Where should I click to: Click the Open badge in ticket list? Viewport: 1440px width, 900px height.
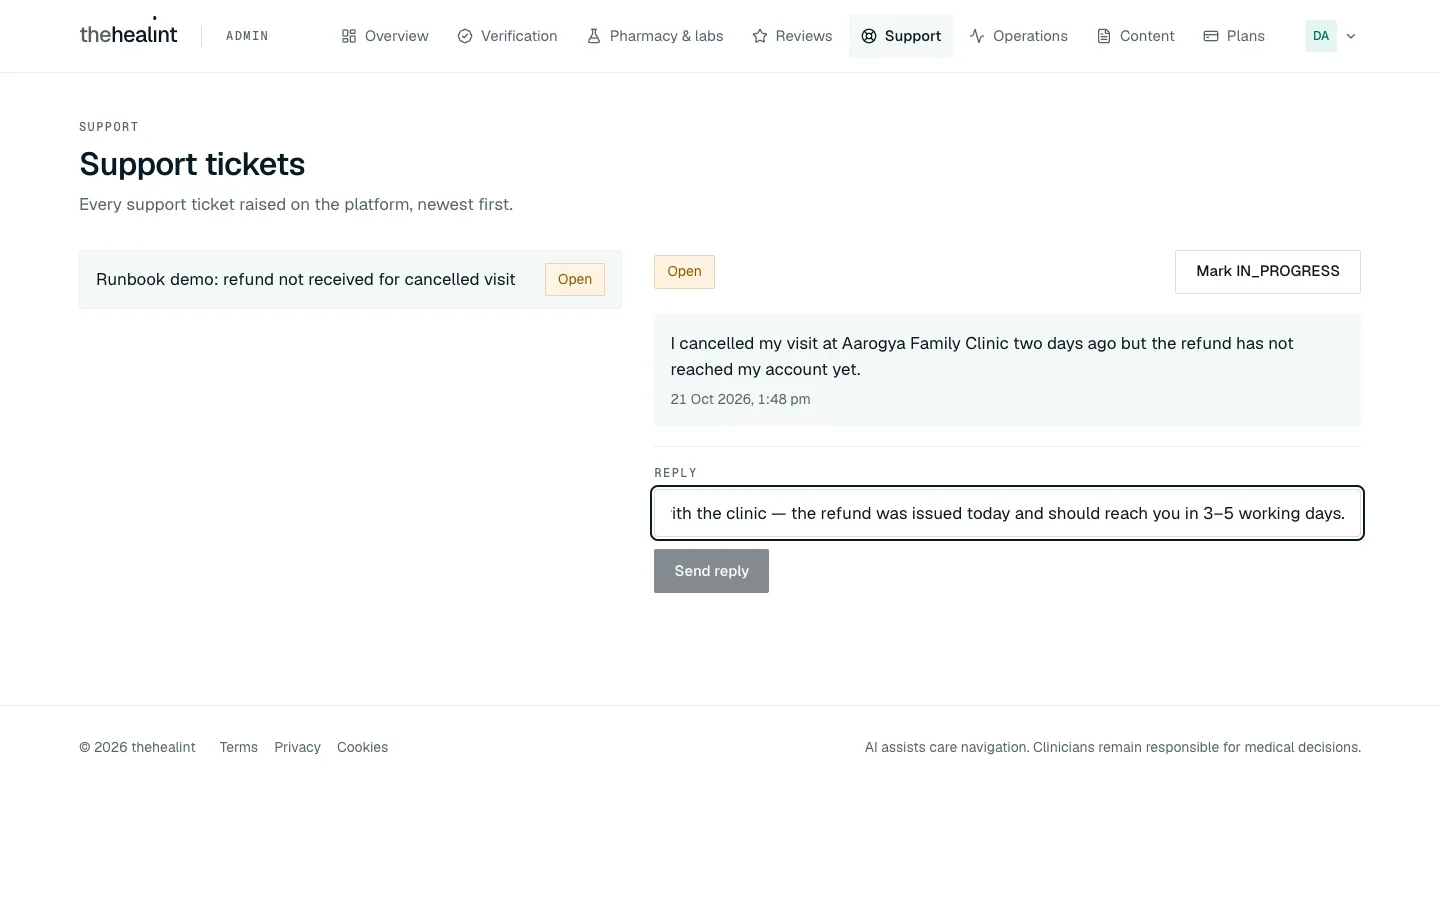pos(575,279)
